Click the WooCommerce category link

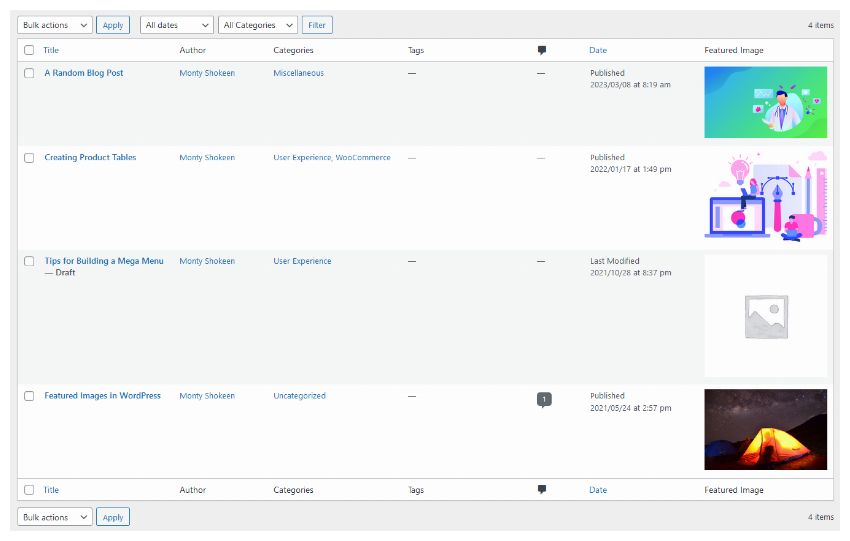pyautogui.click(x=363, y=158)
